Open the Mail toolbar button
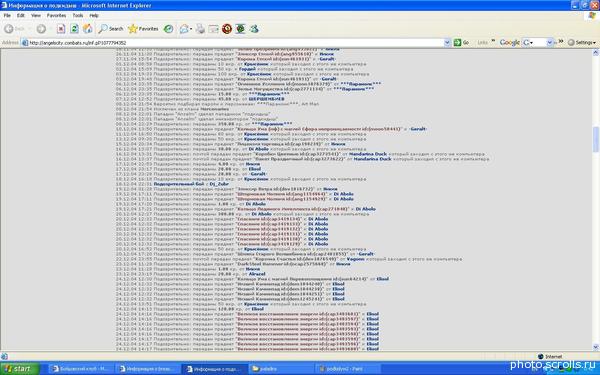This screenshot has height=375, width=600. coord(184,29)
